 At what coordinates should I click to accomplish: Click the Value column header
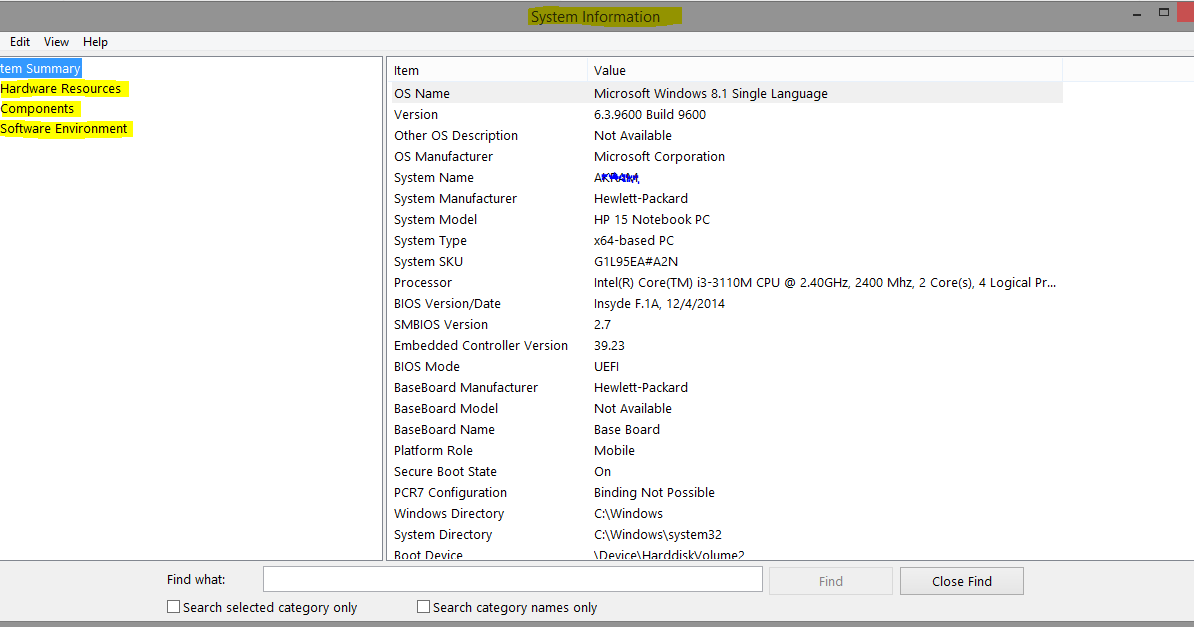click(x=825, y=70)
